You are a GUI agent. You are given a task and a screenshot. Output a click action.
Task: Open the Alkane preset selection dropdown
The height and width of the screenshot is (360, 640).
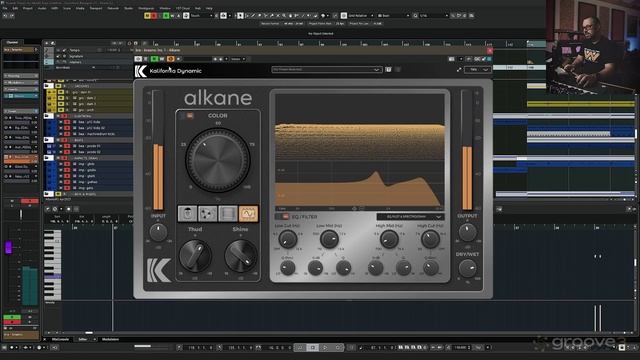pos(327,70)
